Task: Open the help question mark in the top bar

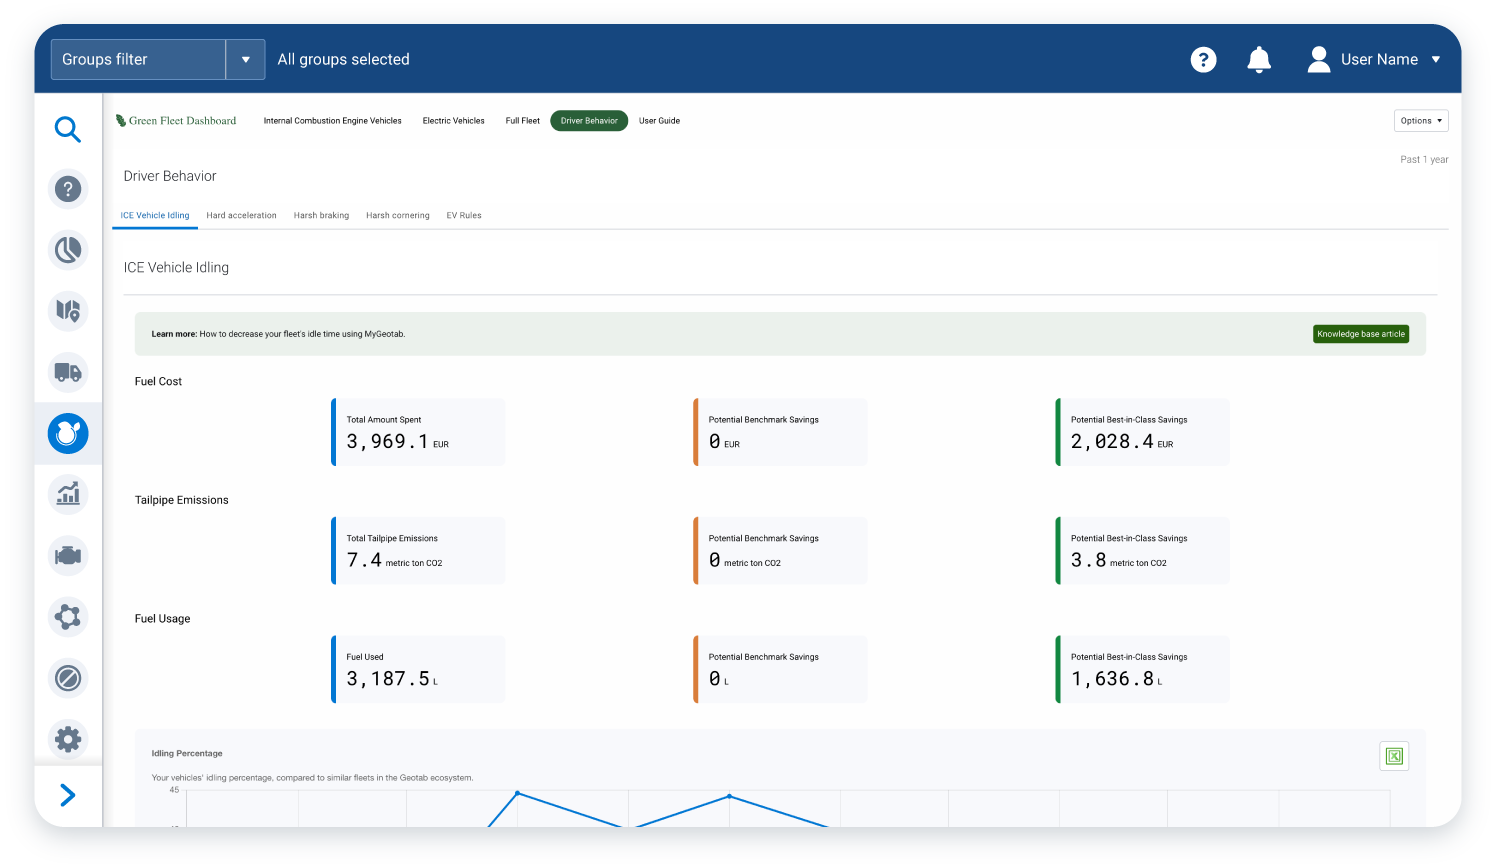Action: pyautogui.click(x=1203, y=59)
